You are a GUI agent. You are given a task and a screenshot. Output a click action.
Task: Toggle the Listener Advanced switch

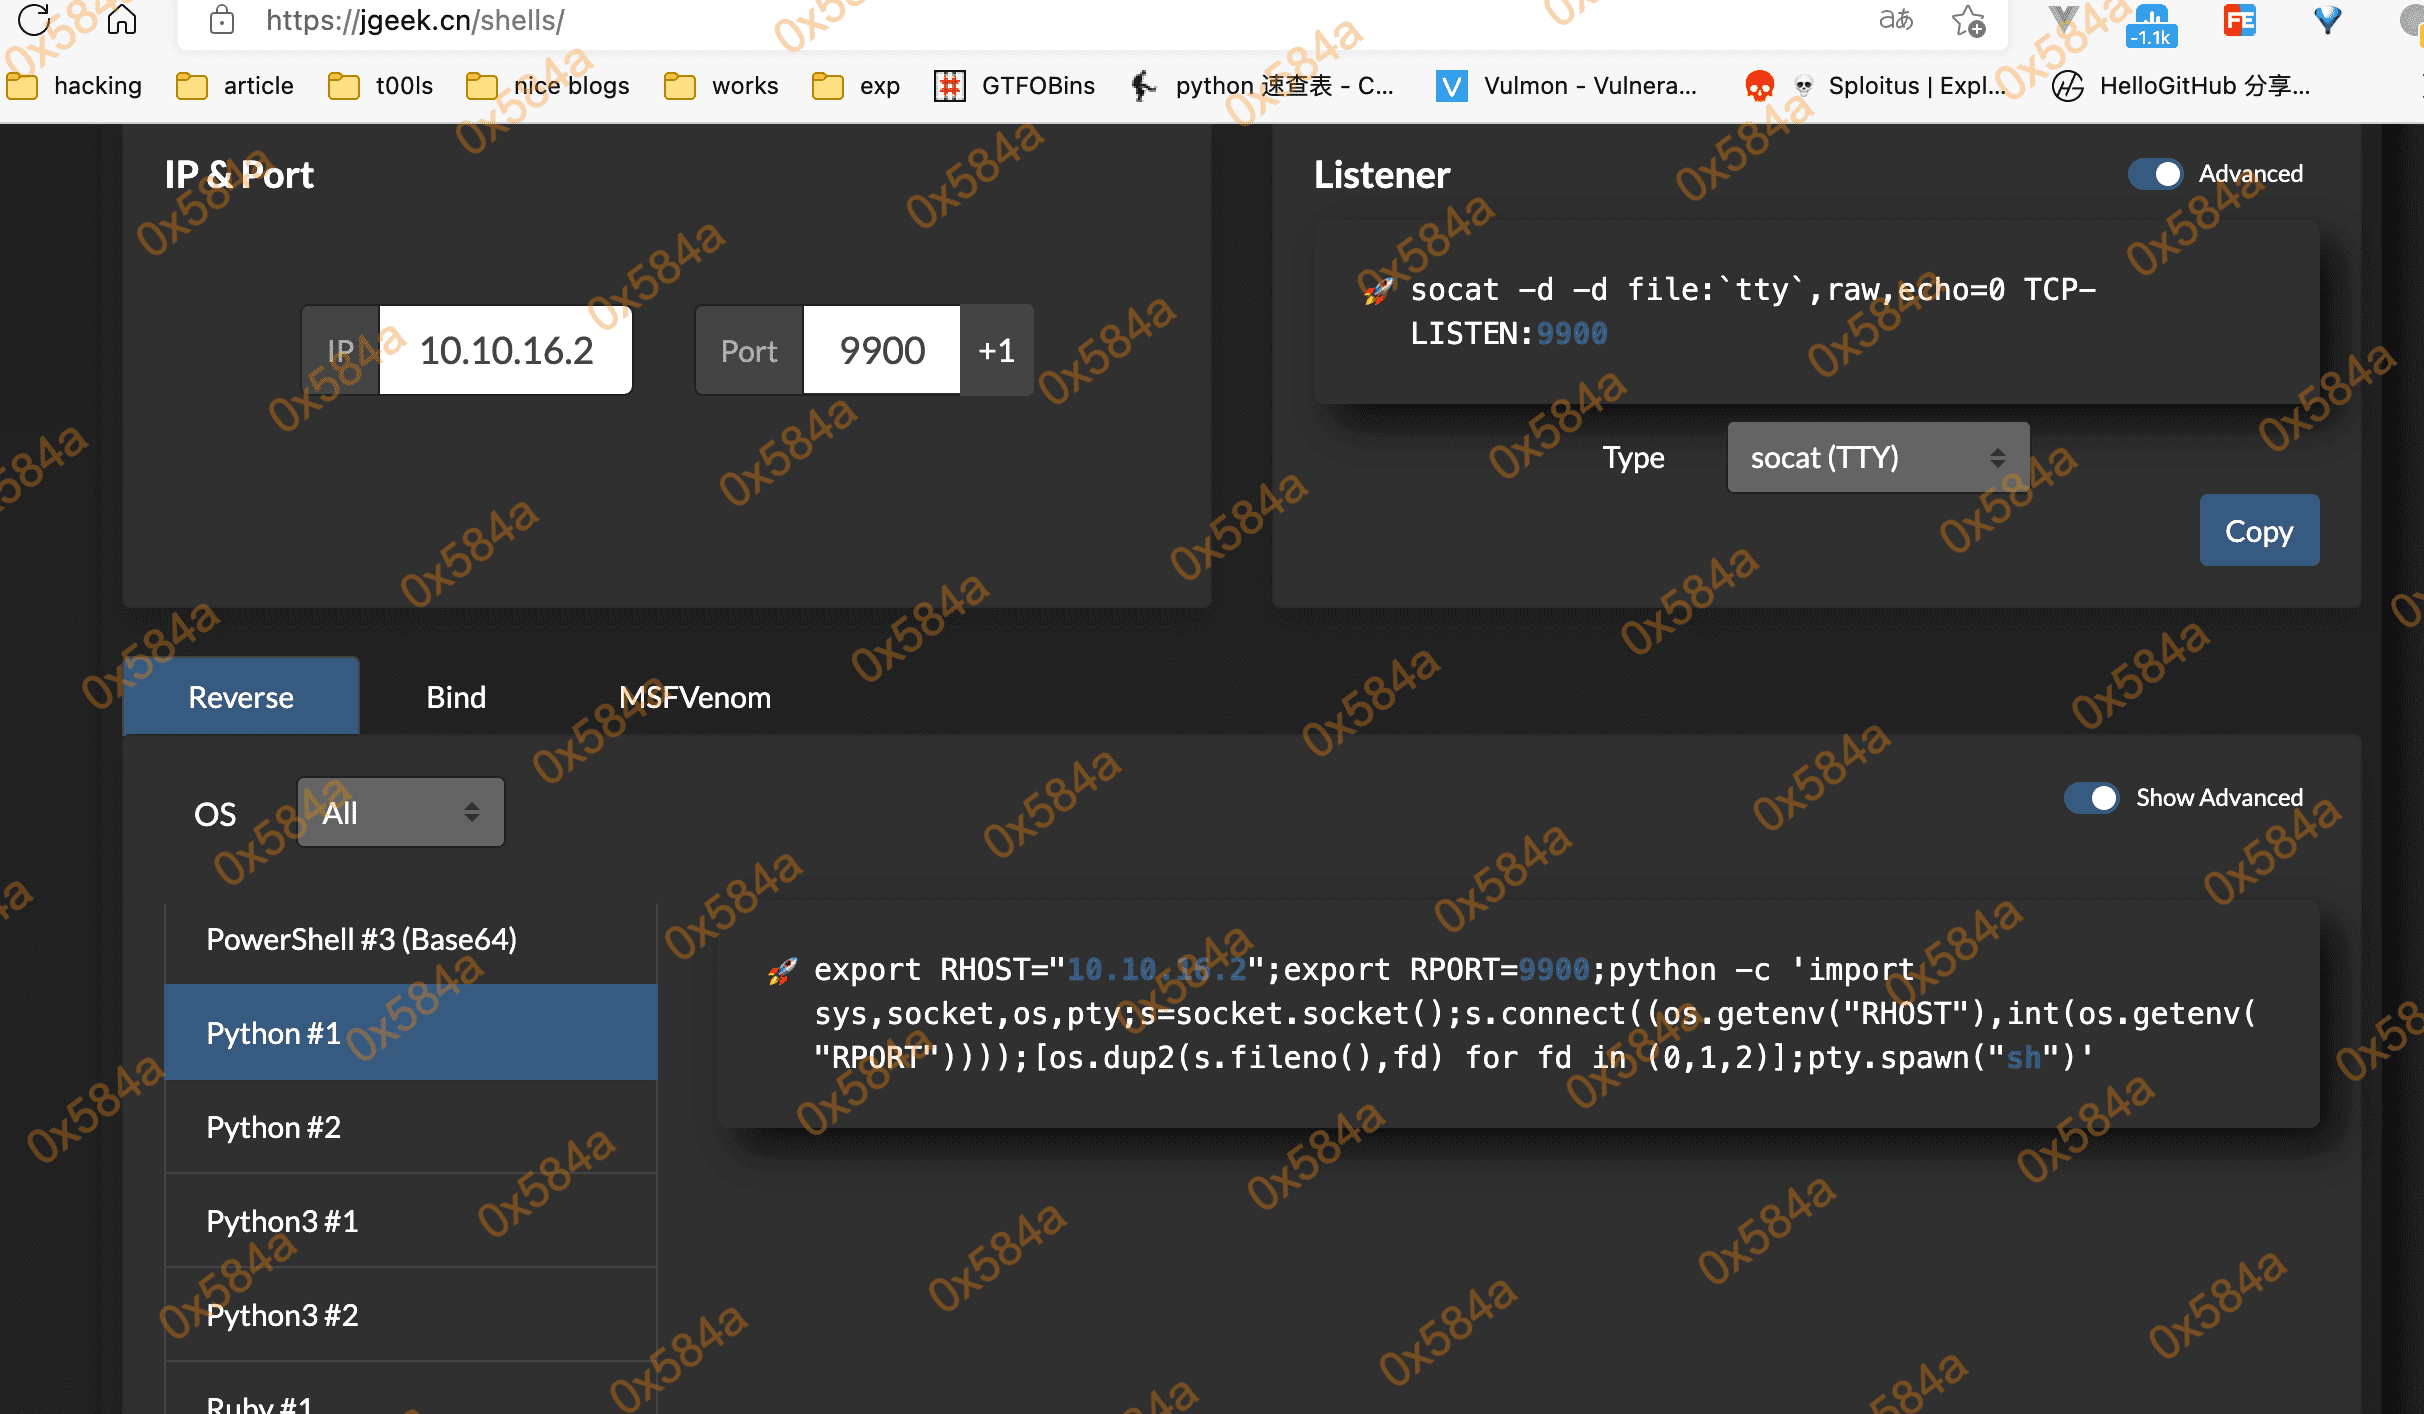tap(2154, 174)
